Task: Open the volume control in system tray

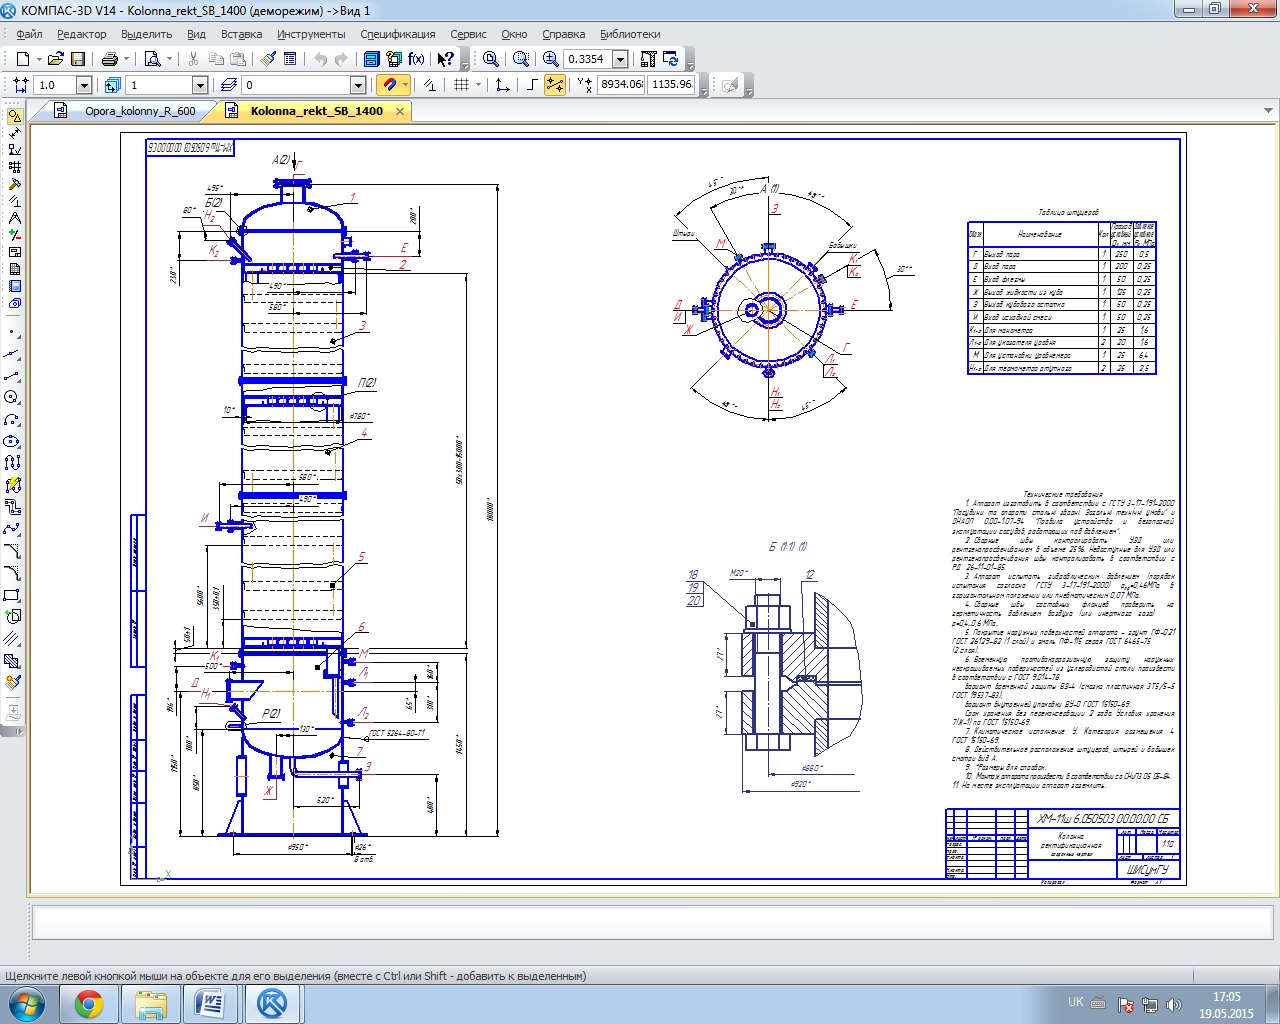Action: [1174, 1005]
